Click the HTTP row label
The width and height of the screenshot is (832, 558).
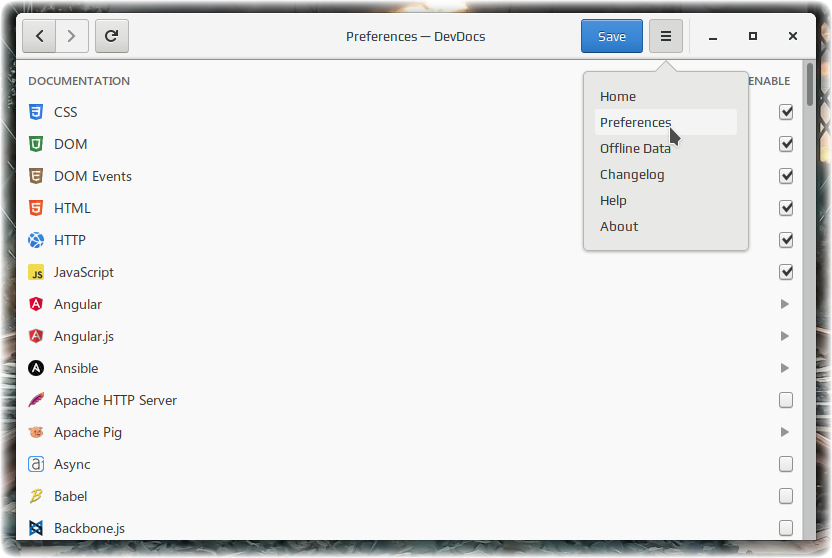click(x=70, y=240)
